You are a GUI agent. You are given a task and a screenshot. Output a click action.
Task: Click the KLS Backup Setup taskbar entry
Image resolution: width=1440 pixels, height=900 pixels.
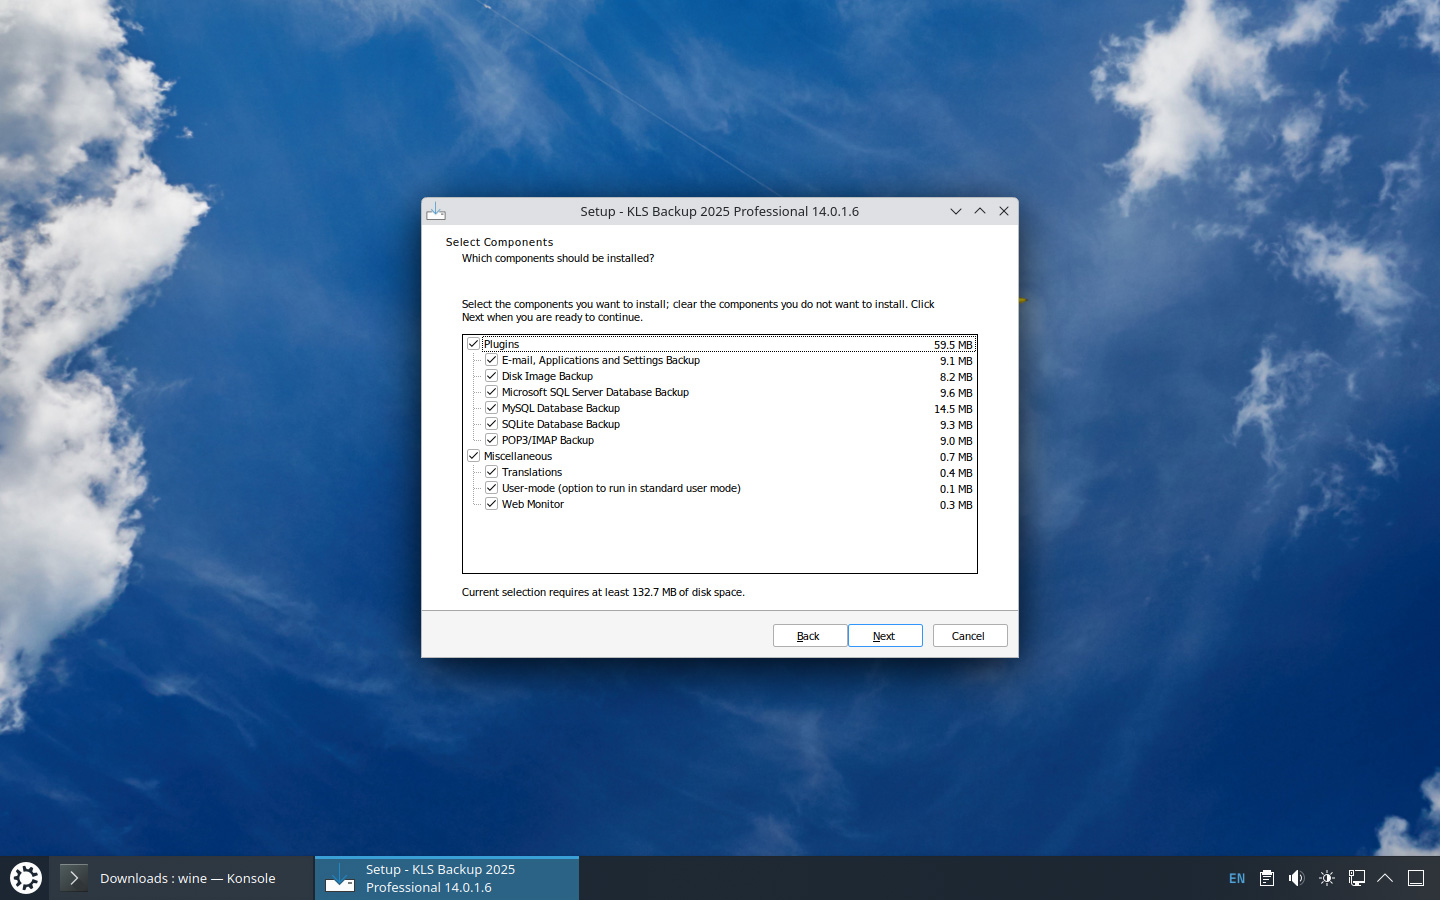pos(447,878)
